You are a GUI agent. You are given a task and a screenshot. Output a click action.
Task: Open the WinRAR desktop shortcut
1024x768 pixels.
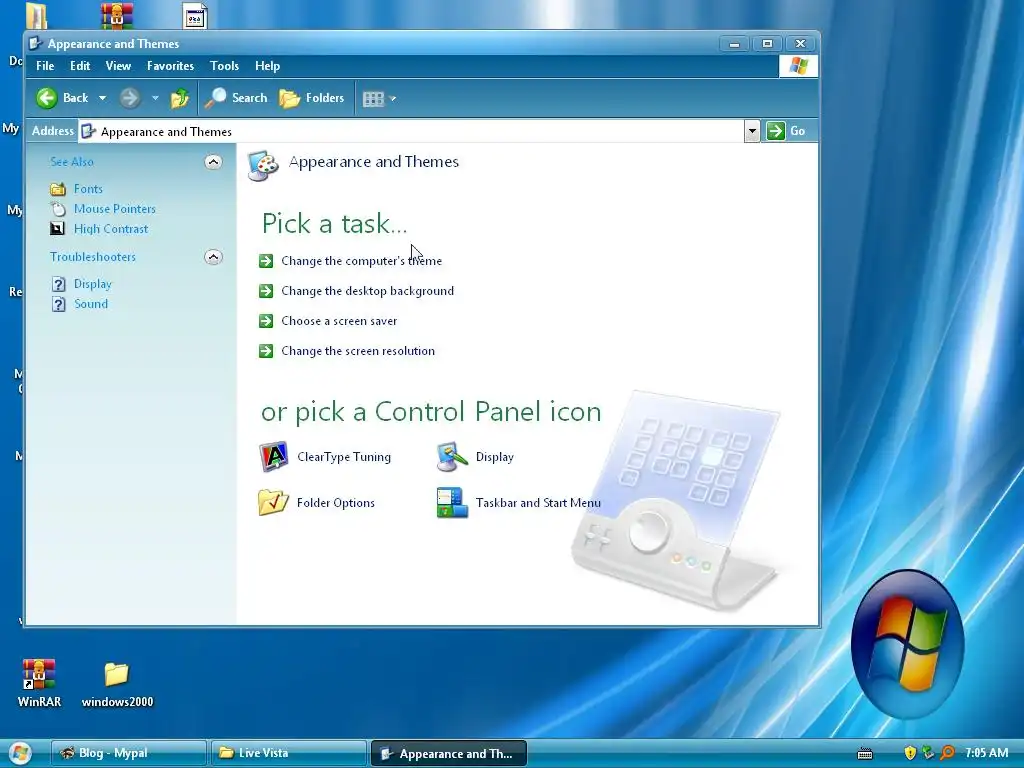click(39, 682)
